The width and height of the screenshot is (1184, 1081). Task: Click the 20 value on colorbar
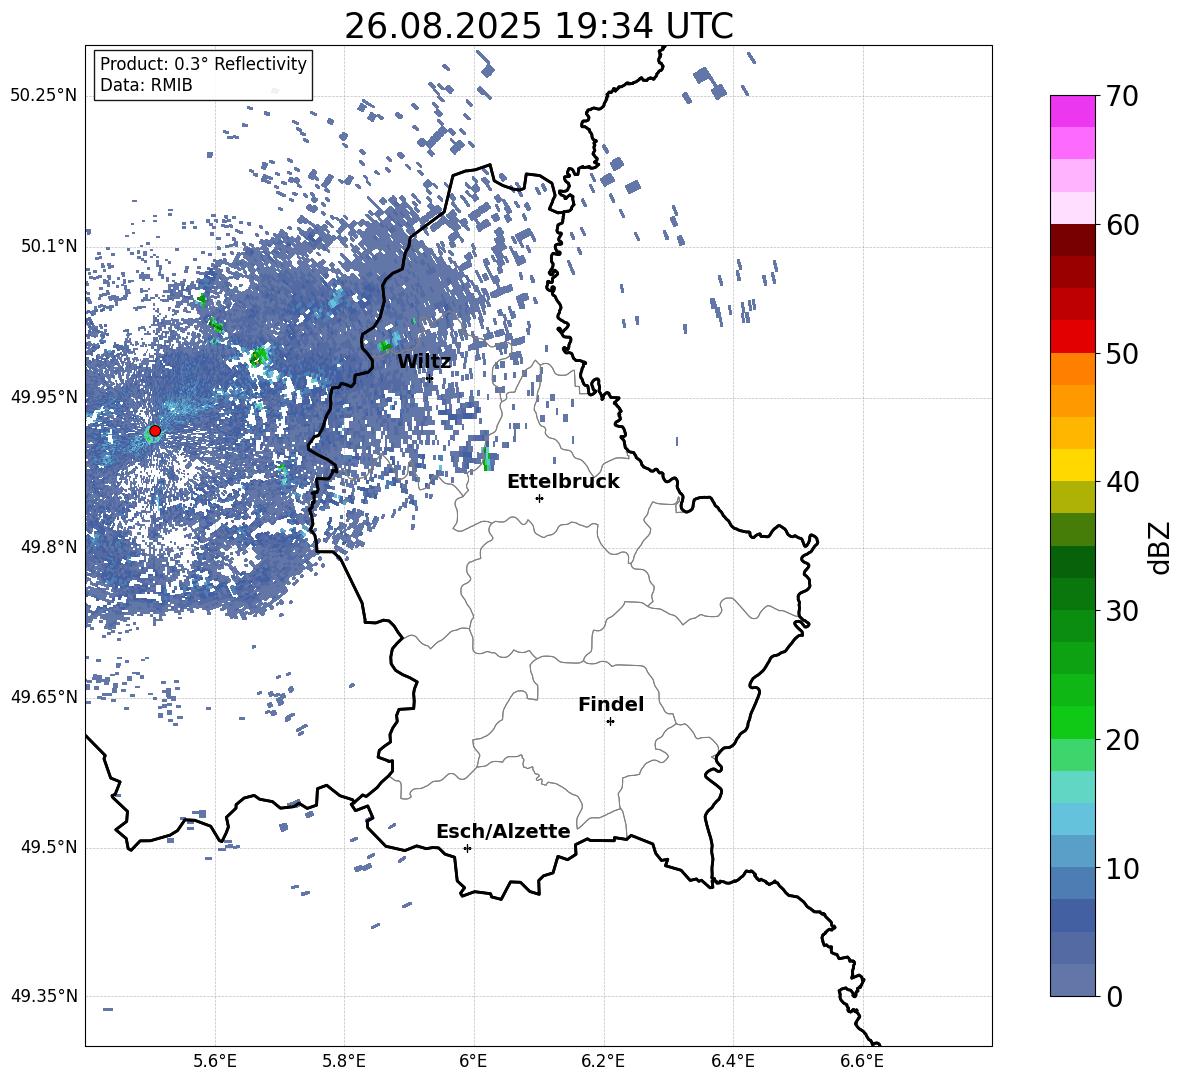tap(1122, 740)
